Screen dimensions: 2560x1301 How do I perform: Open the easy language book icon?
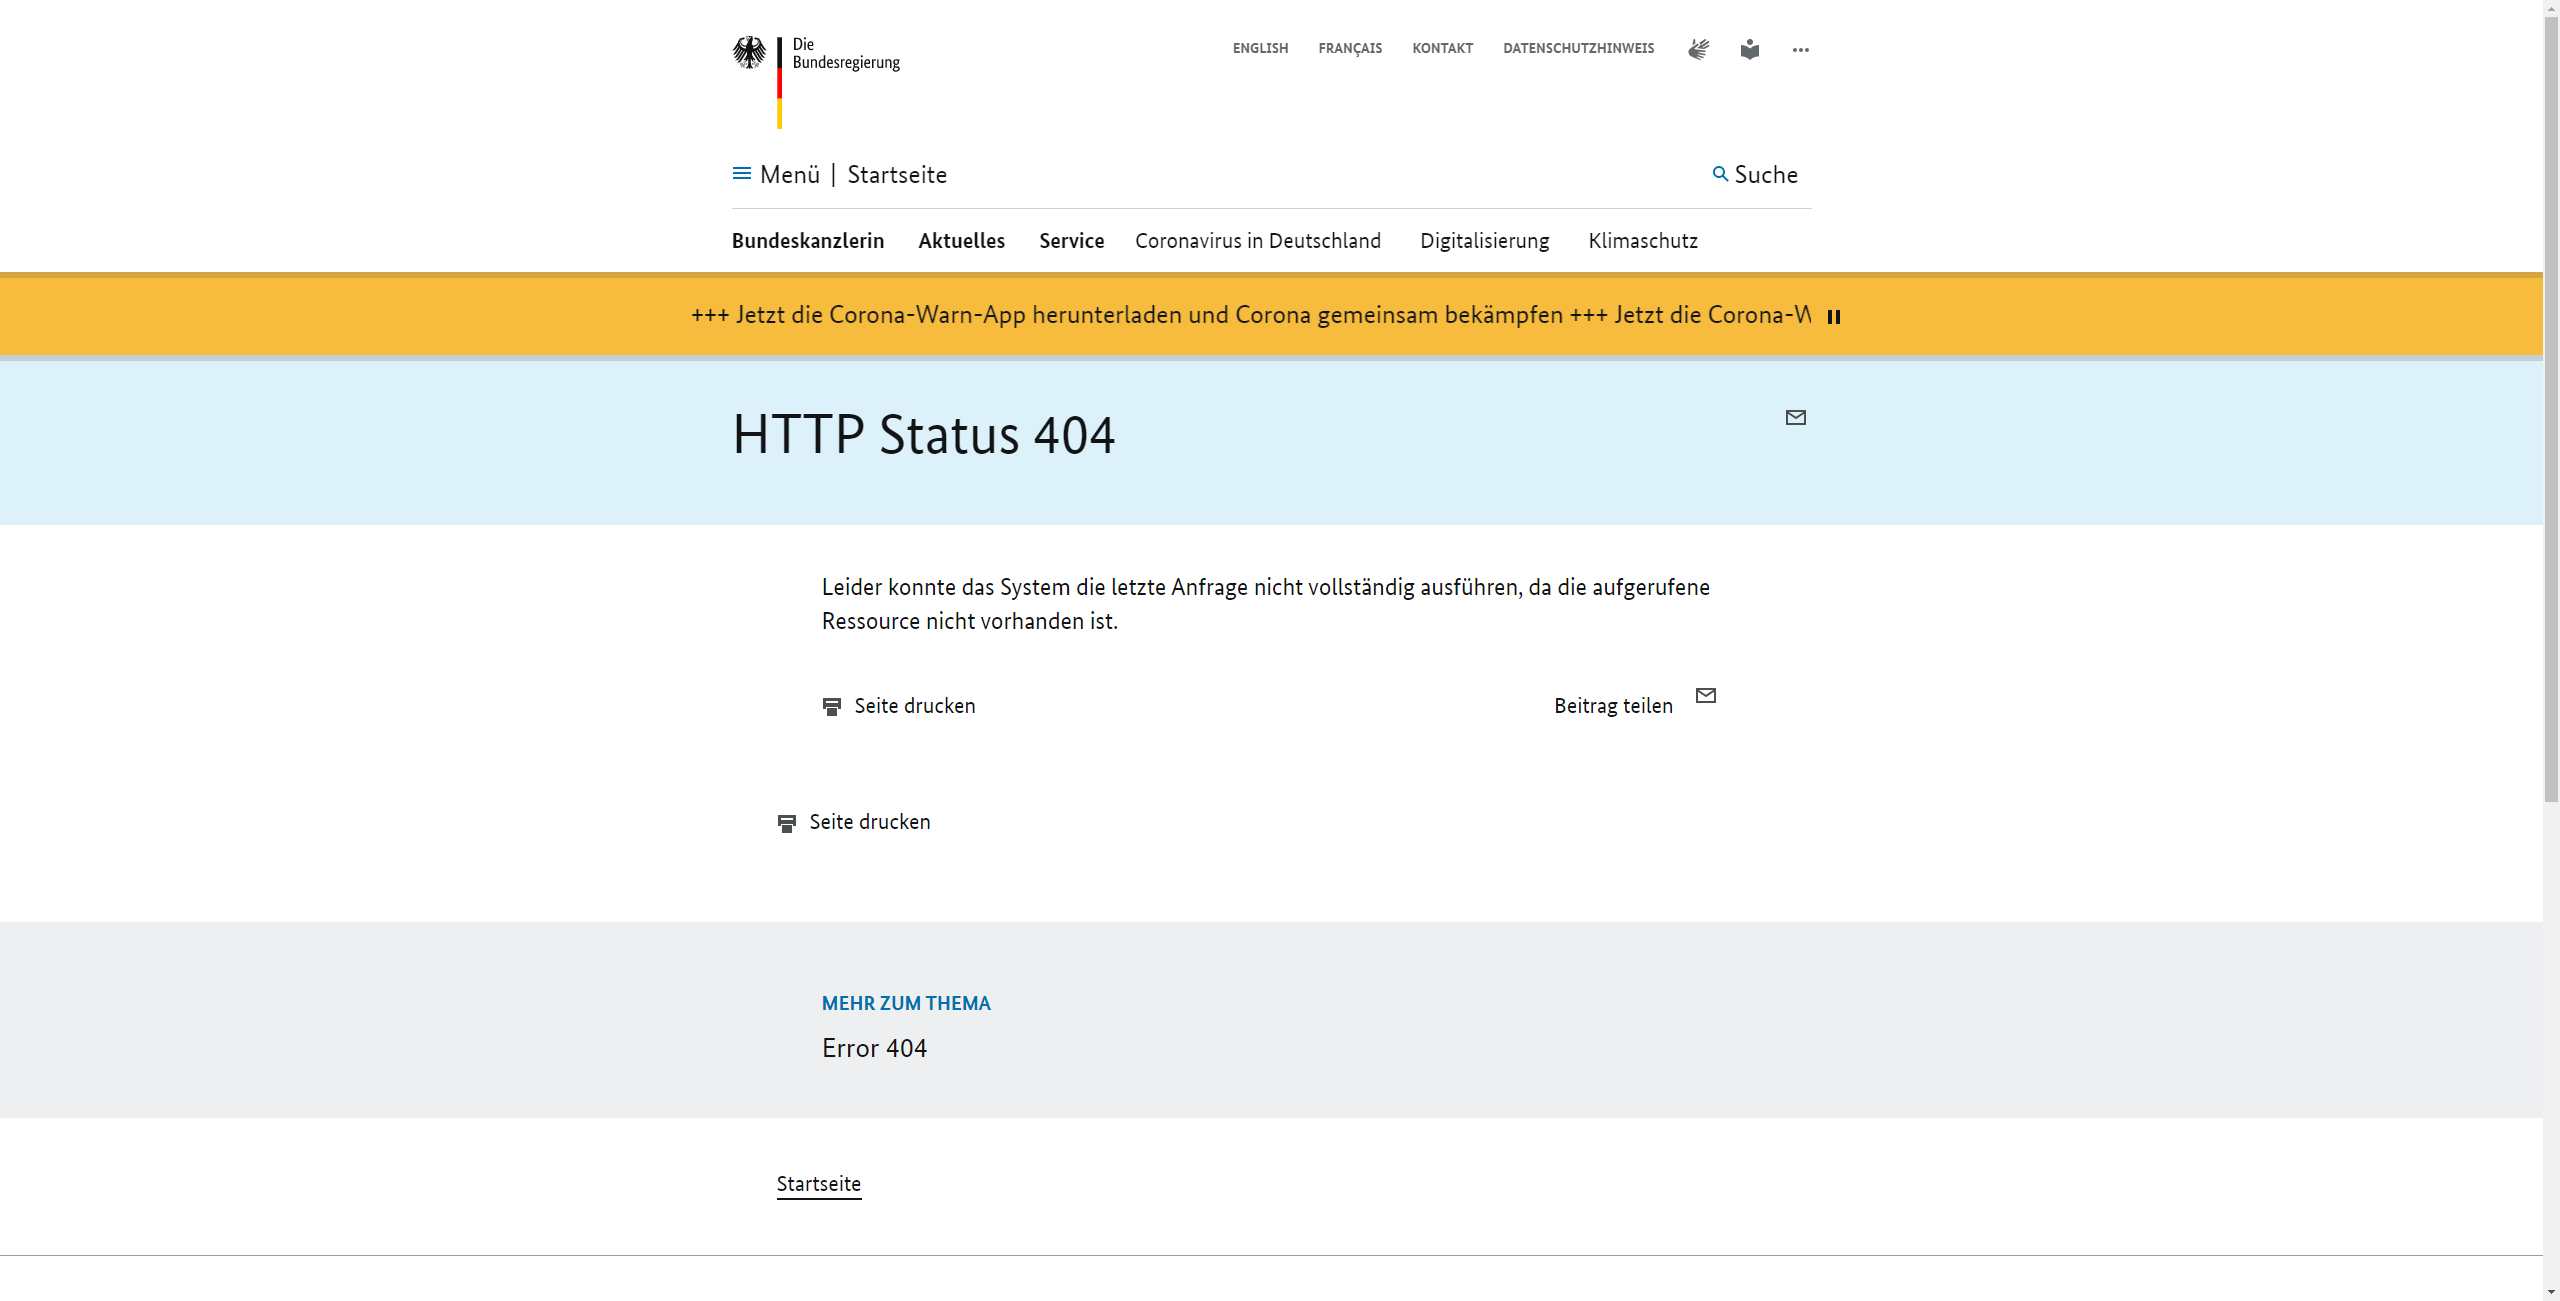click(1749, 49)
